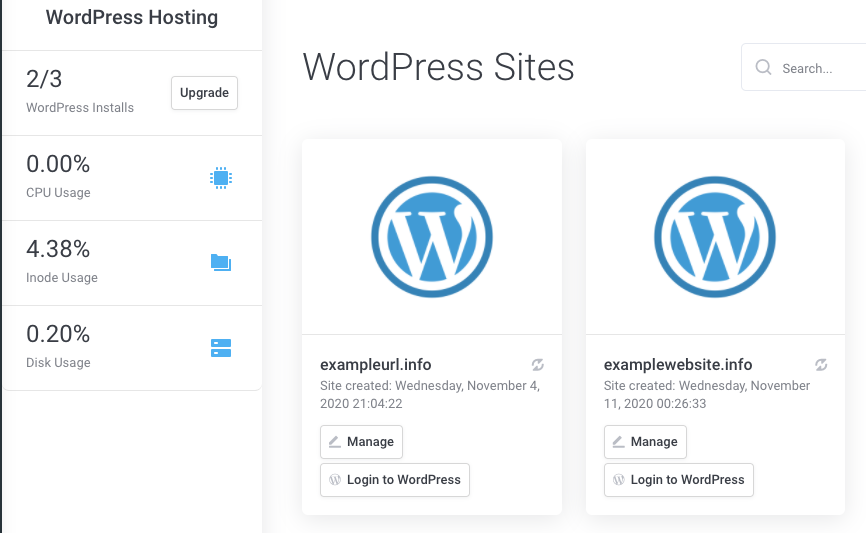Focus the Search input field

815,68
